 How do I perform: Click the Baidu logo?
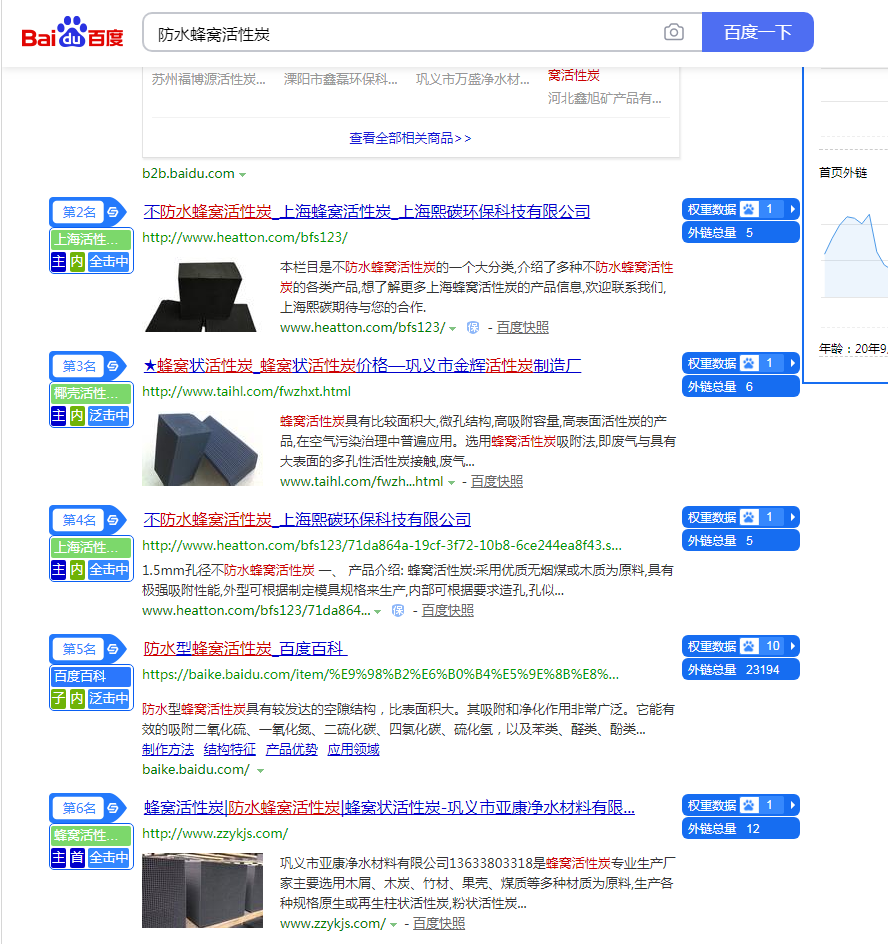tap(72, 33)
